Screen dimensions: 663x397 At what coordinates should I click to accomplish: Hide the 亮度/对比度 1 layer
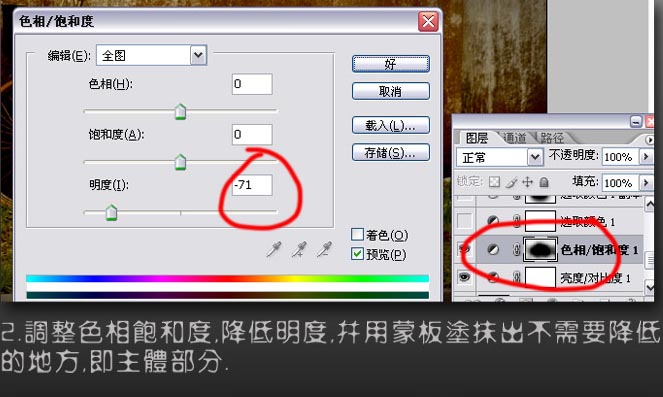tap(465, 277)
